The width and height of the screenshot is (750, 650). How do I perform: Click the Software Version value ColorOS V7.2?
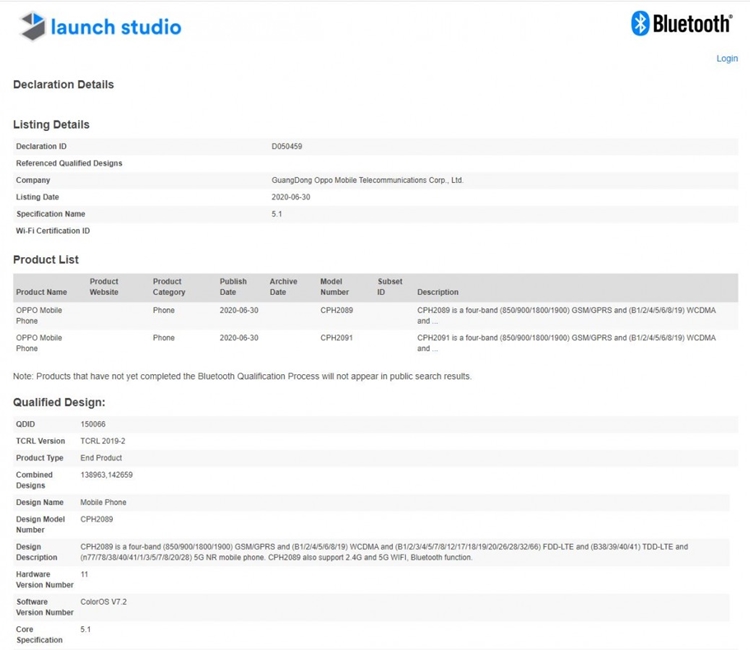pyautogui.click(x=103, y=602)
